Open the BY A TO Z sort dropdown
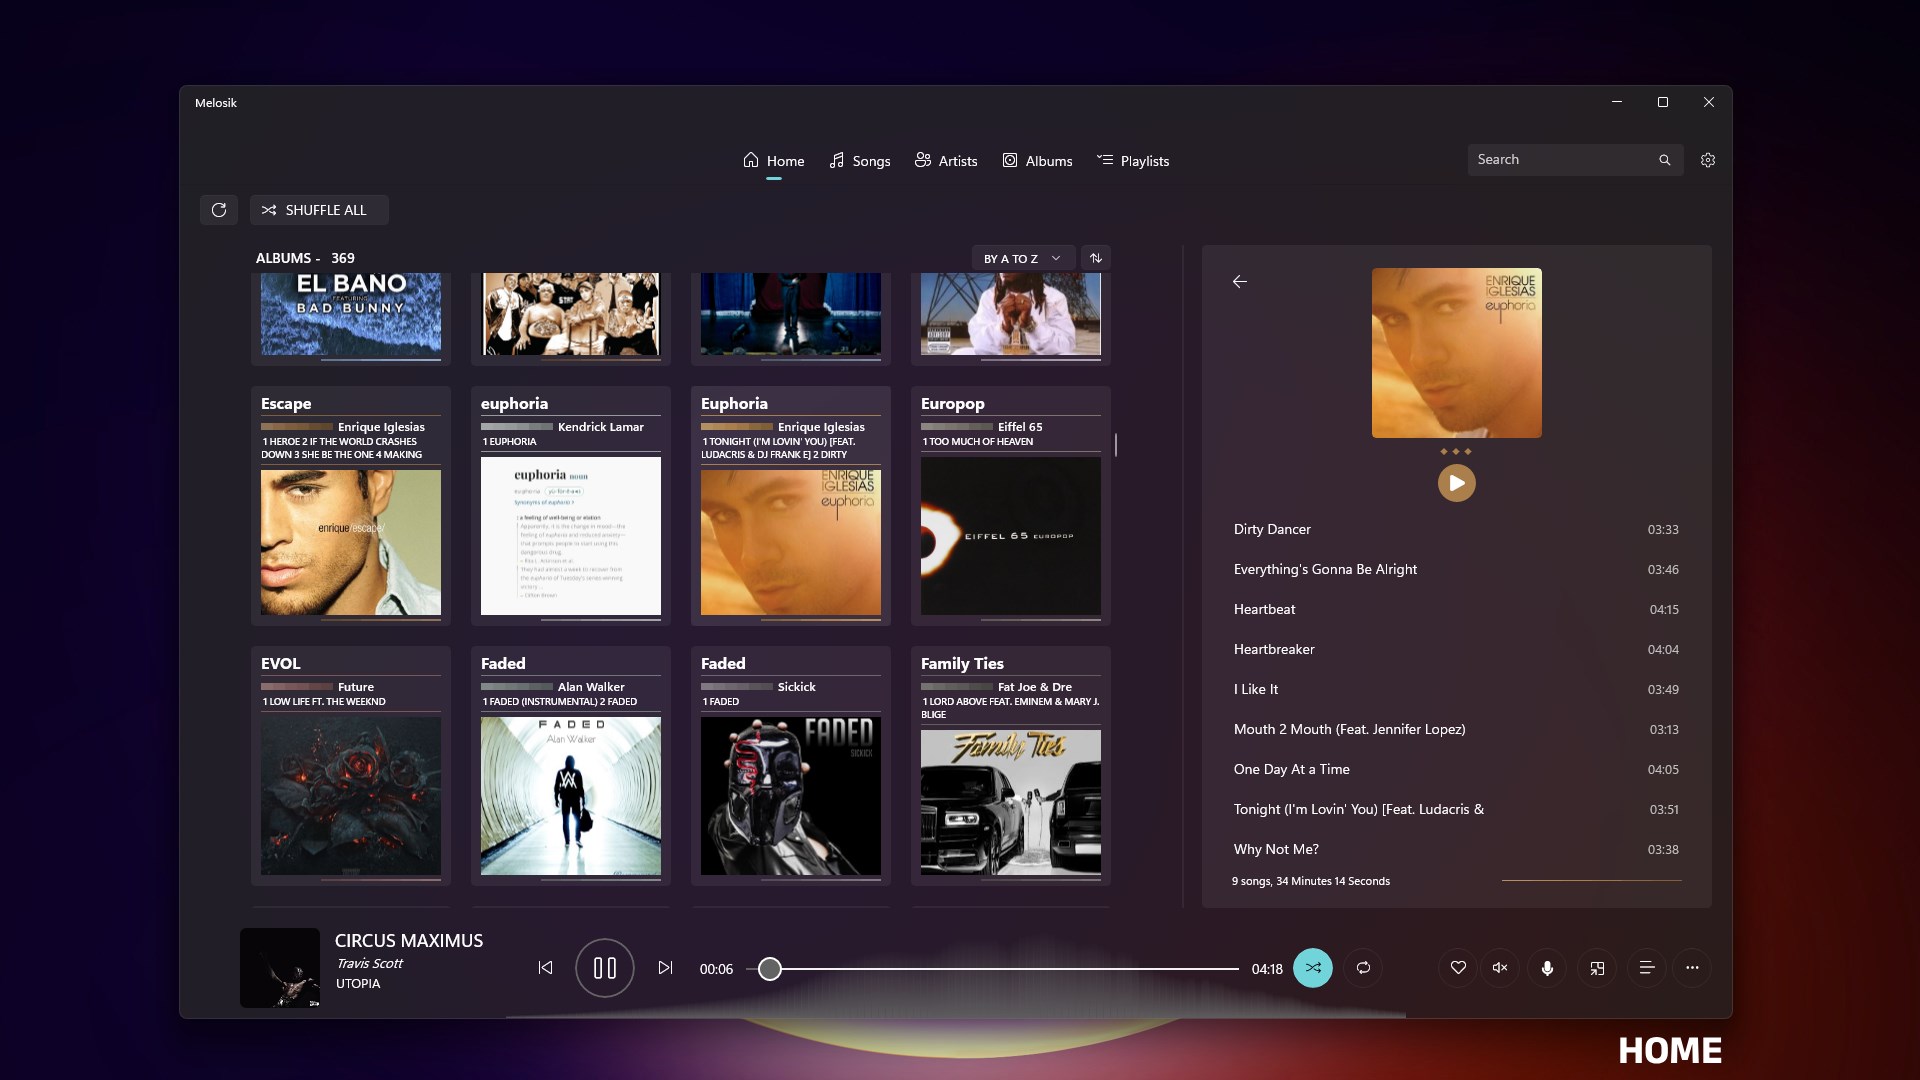1920x1080 pixels. coord(1022,257)
